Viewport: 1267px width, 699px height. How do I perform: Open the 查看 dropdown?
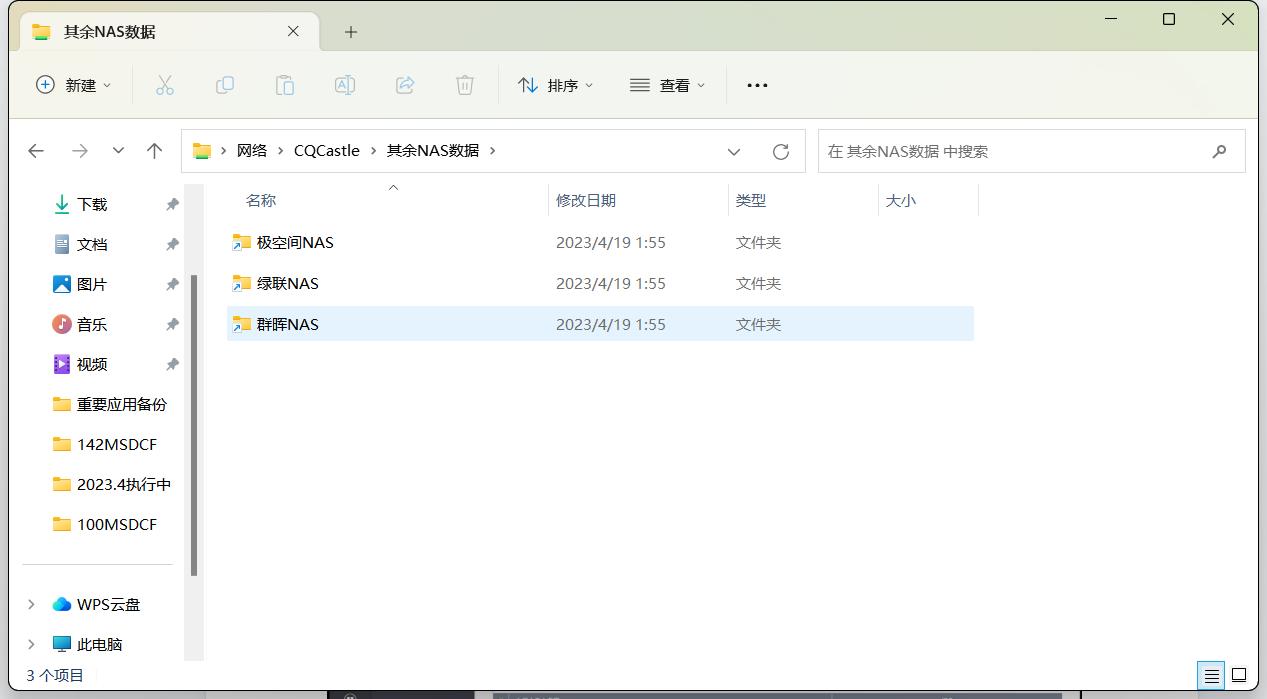tap(667, 85)
